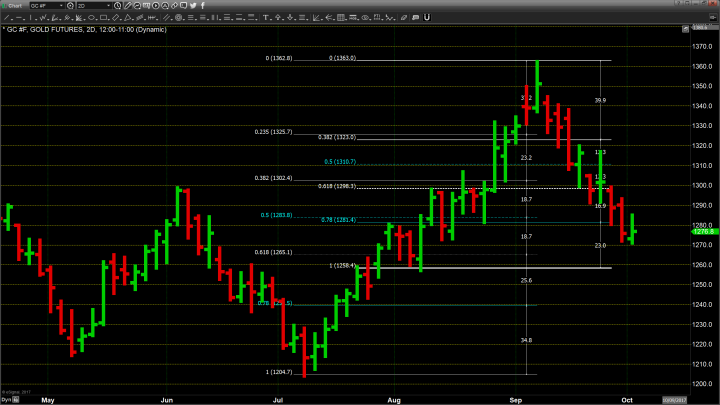
Task: Click the Jul label on time axis
Action: click(278, 400)
